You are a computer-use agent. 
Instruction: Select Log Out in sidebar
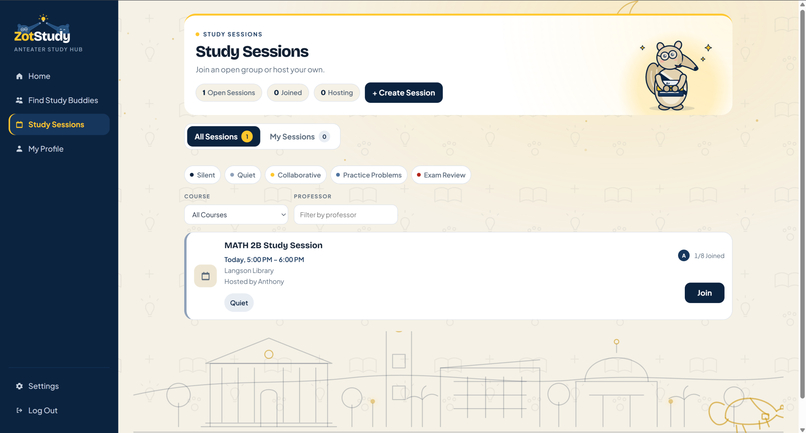[x=59, y=410]
